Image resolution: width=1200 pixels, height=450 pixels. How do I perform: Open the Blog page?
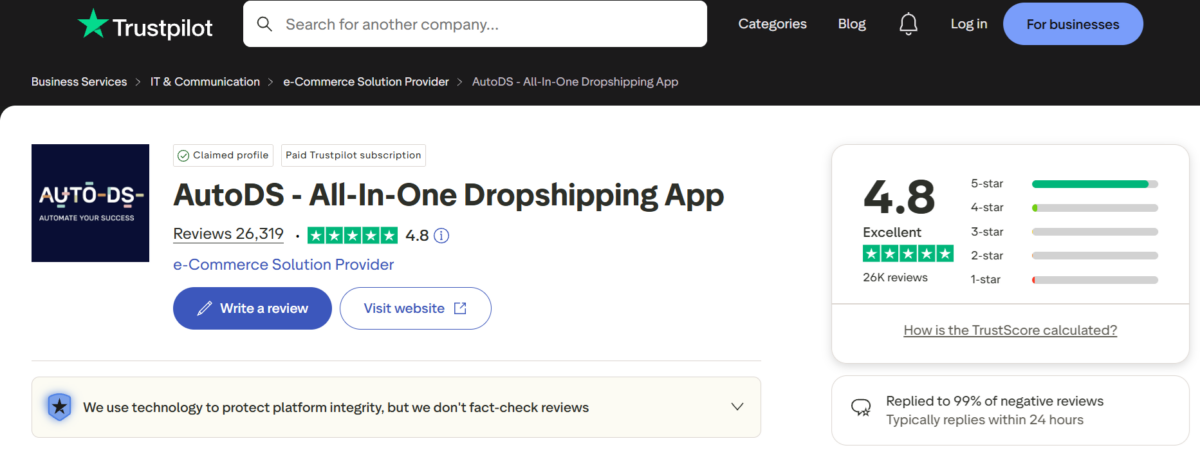click(x=852, y=24)
